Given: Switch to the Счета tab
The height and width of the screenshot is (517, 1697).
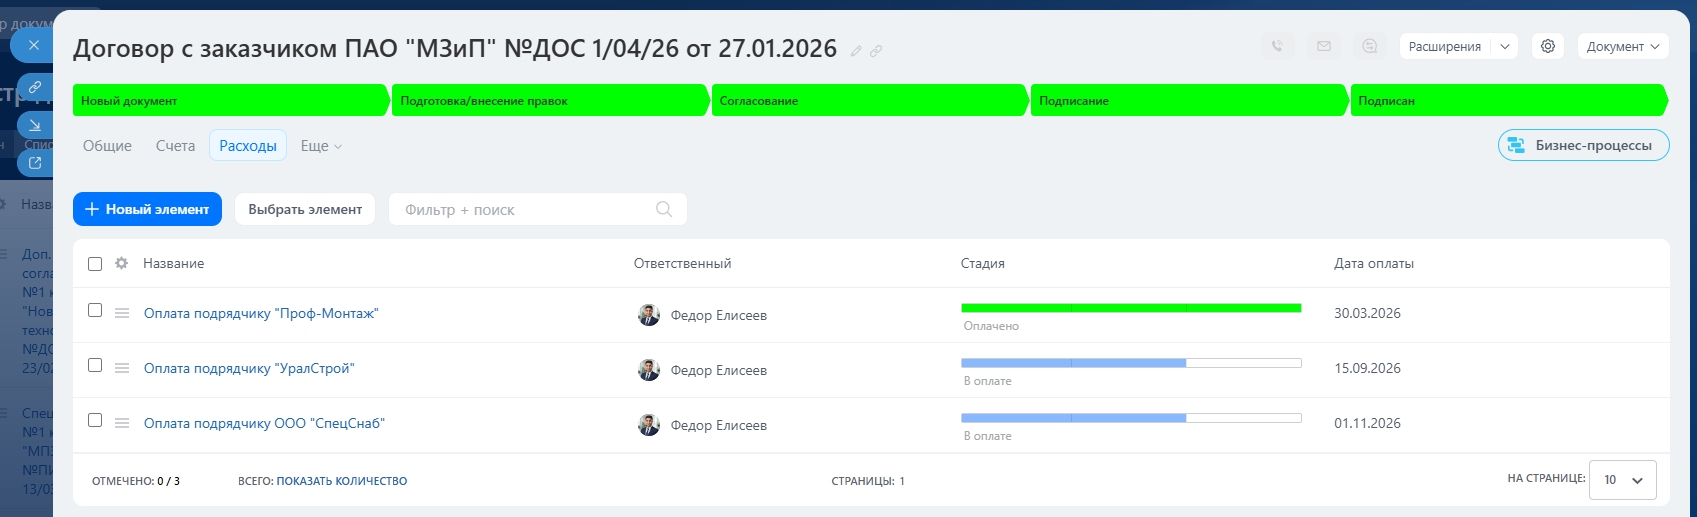Looking at the screenshot, I should click(175, 146).
